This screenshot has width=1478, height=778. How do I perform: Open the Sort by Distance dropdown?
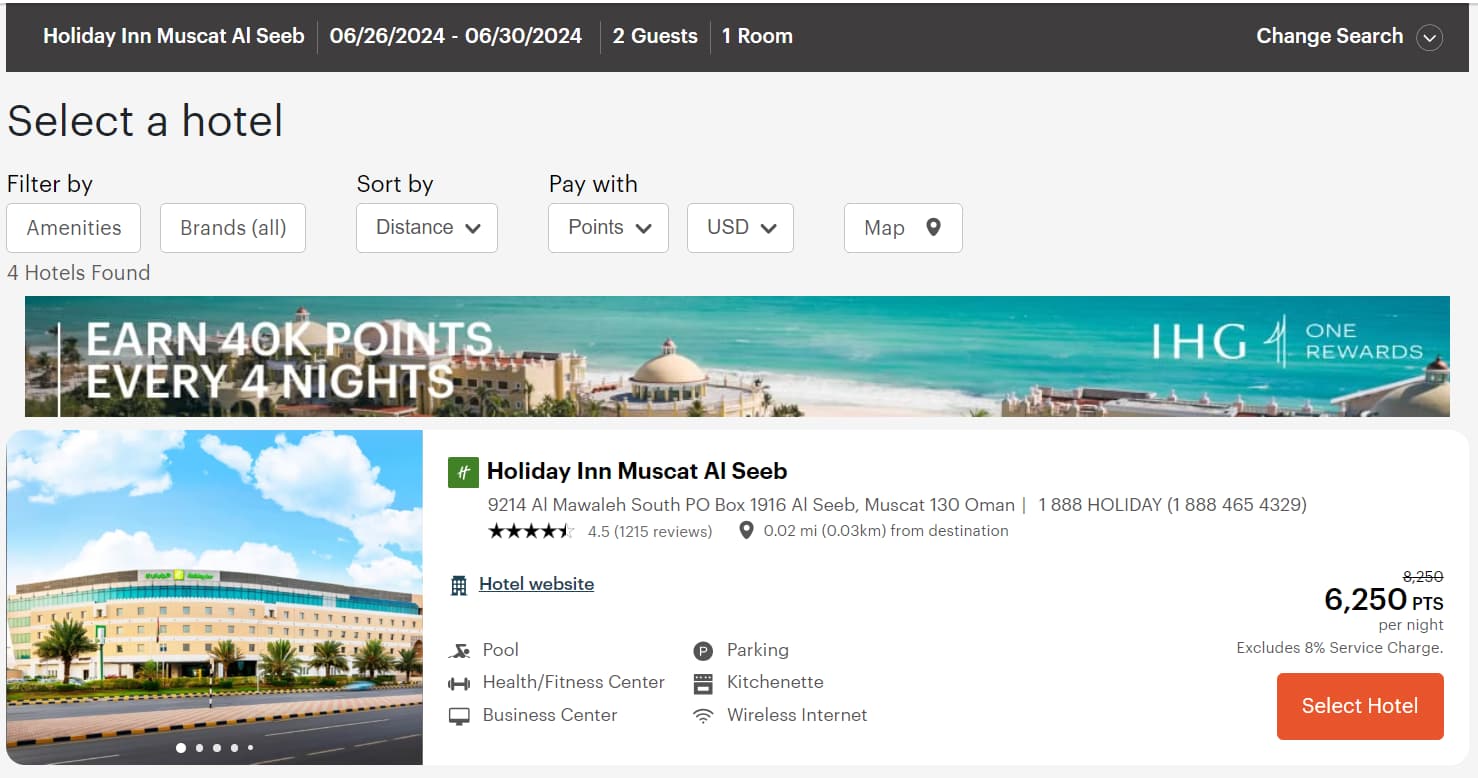click(427, 228)
